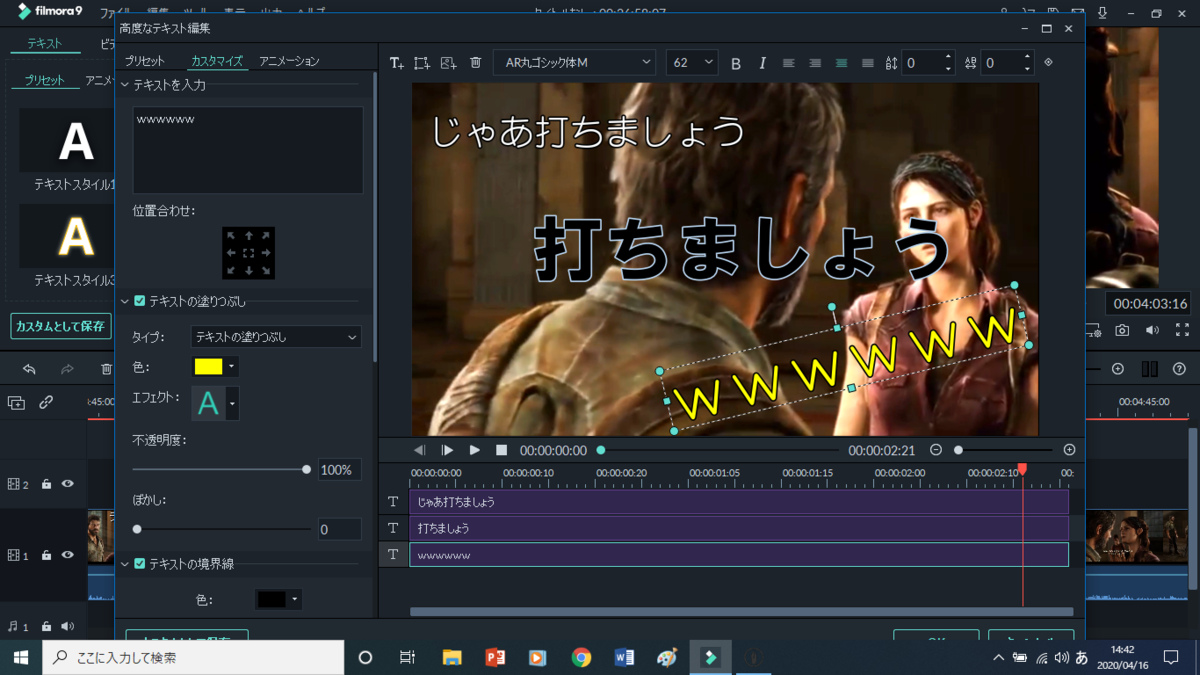Lock video track 1
Screen dimensions: 1200x675
(x=46, y=555)
